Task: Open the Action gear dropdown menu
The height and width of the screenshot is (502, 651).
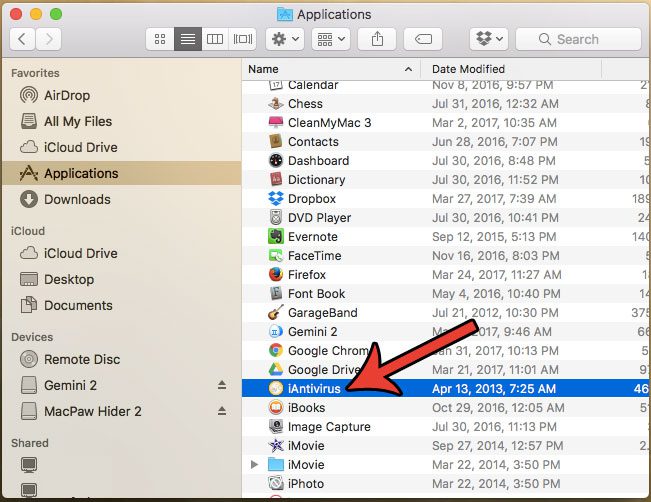Action: point(285,39)
